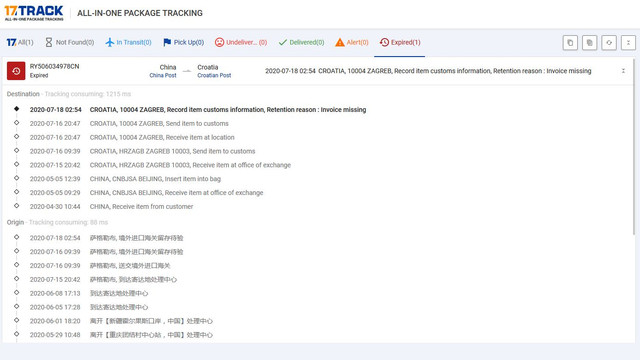Click 'CROATIA, HRZAGB ZAGREB 10003, Receive item at office of exchange'
Image resolution: width=640 pixels, height=360 pixels.
pyautogui.click(x=190, y=165)
